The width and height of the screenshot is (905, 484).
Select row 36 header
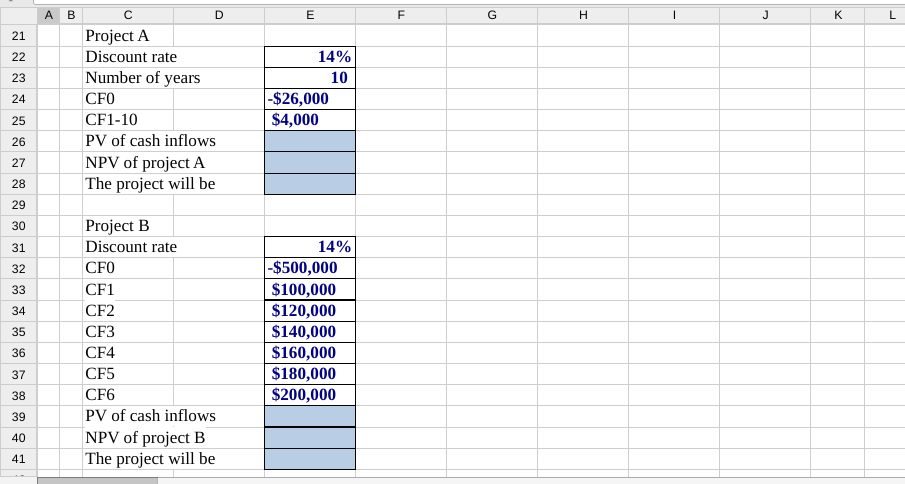click(x=18, y=353)
